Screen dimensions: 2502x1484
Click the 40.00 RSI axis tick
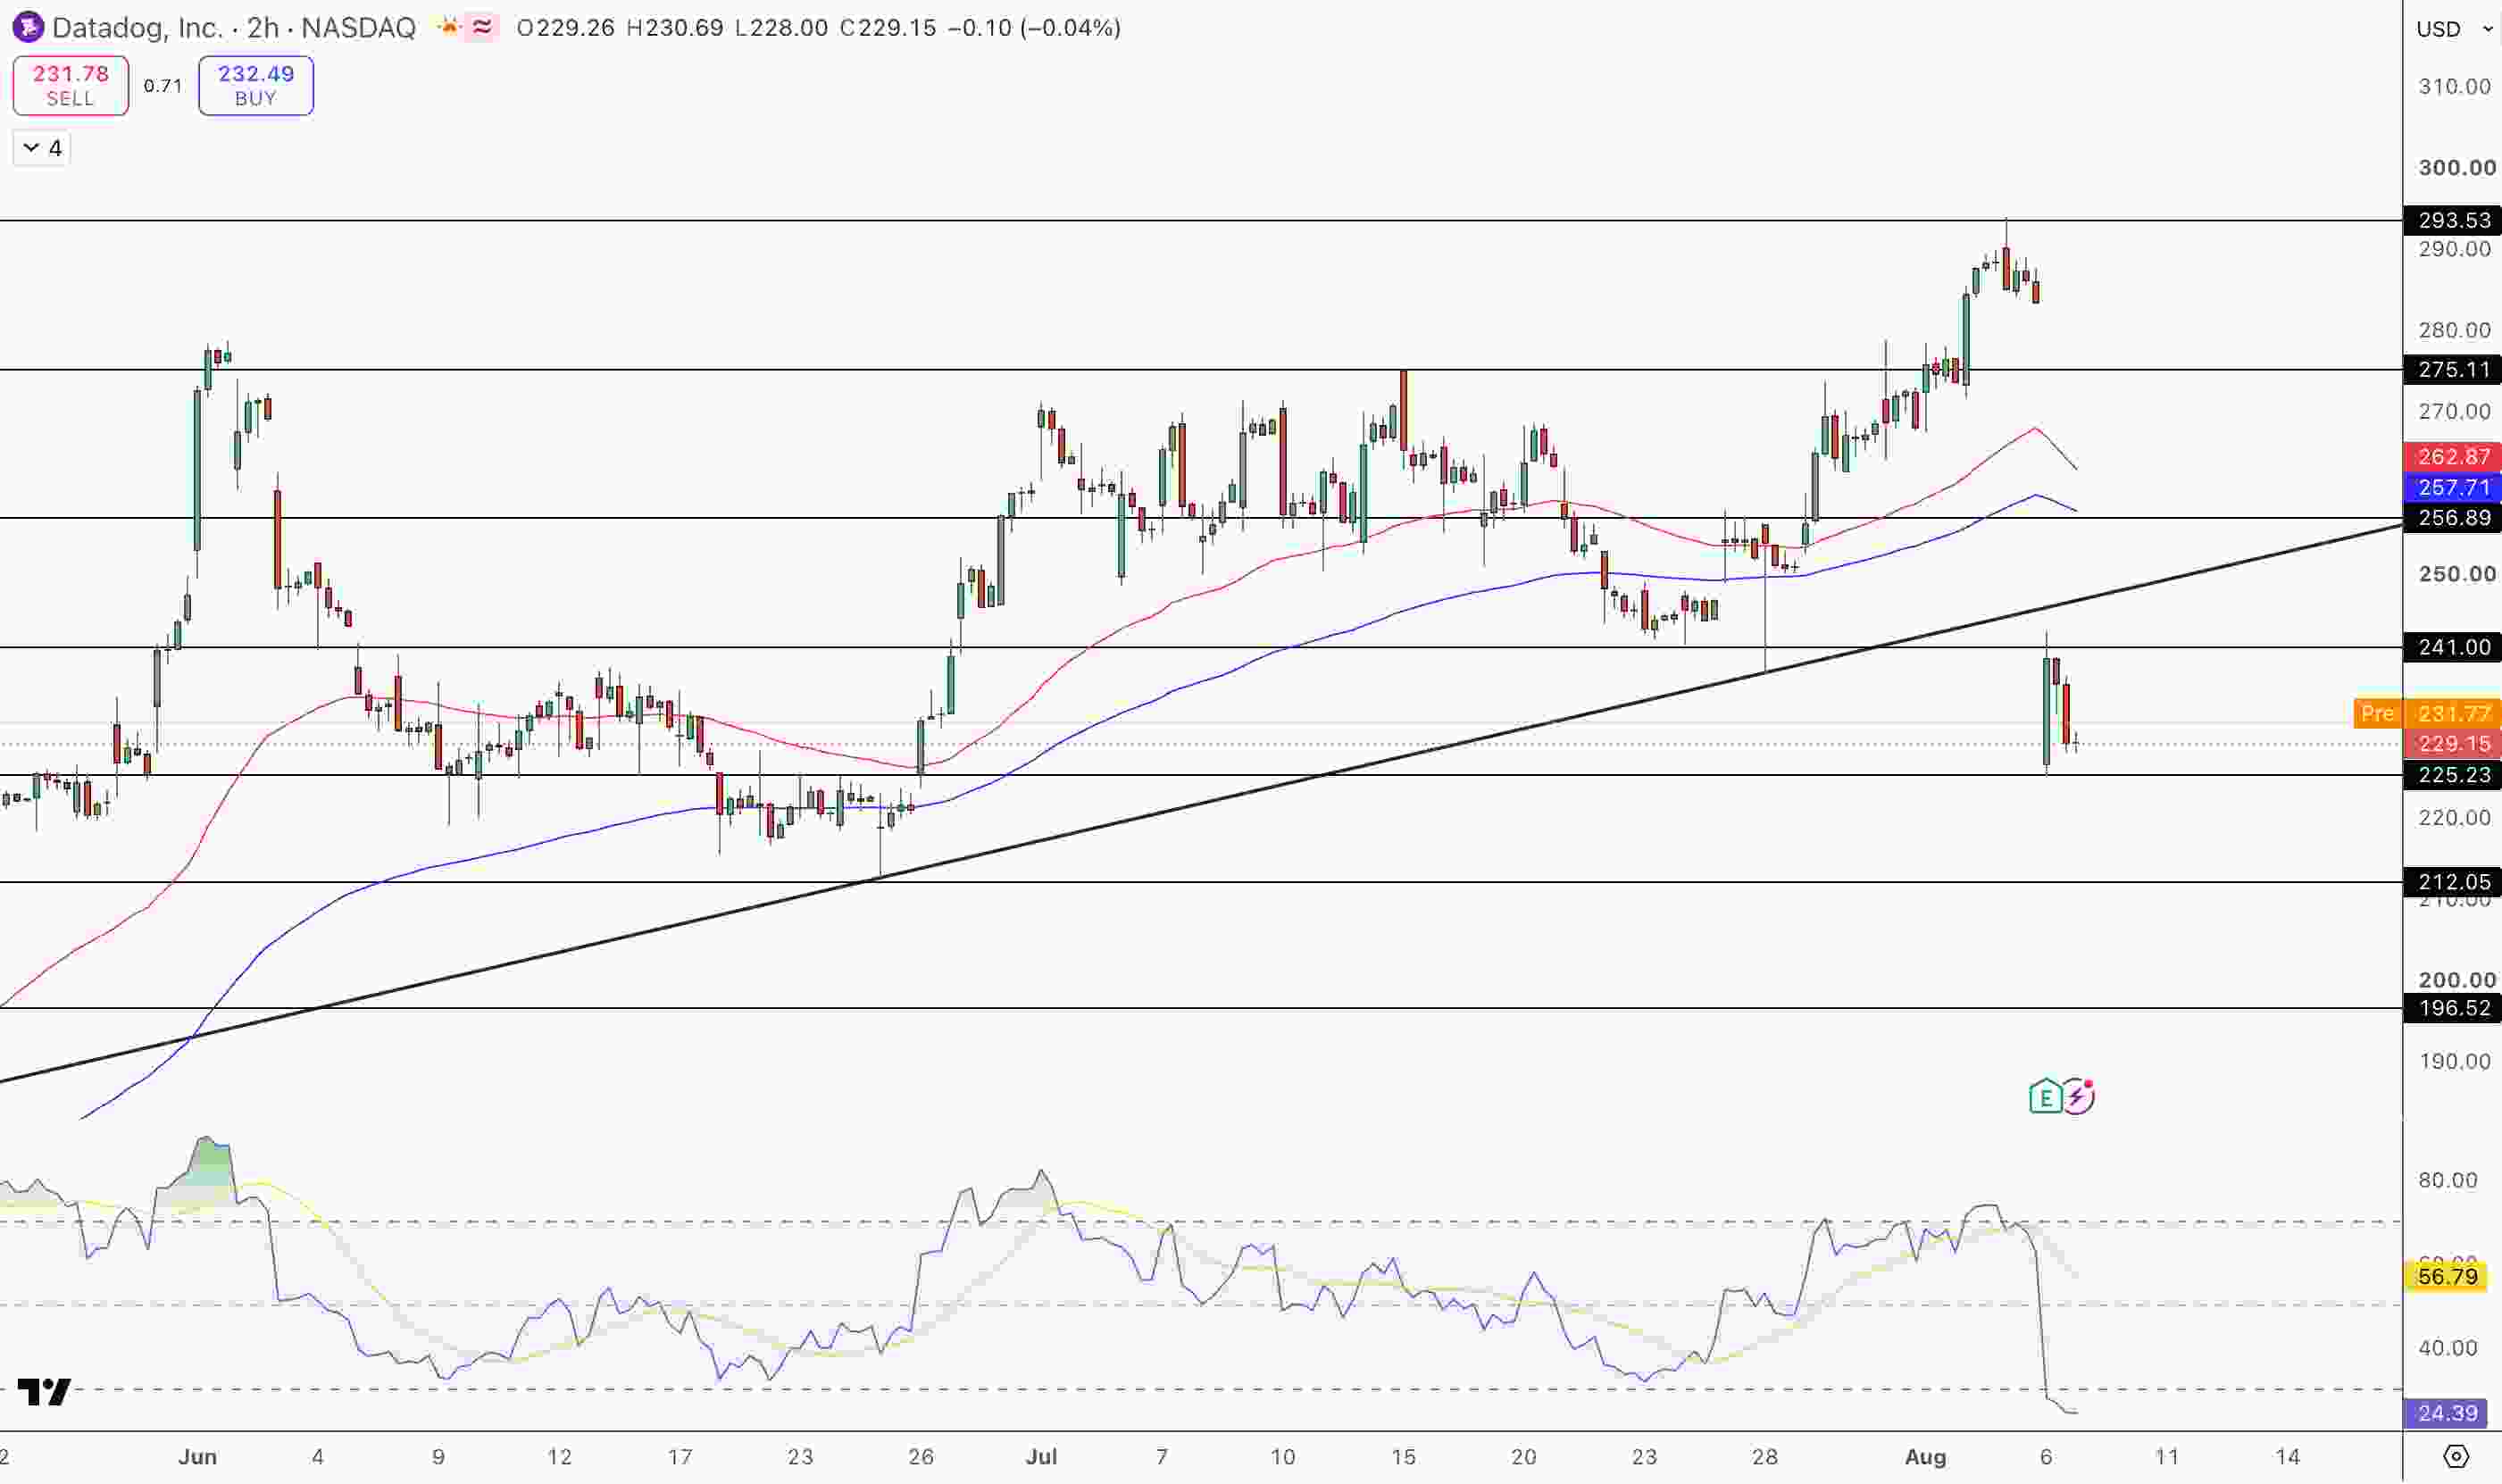pos(2447,1348)
